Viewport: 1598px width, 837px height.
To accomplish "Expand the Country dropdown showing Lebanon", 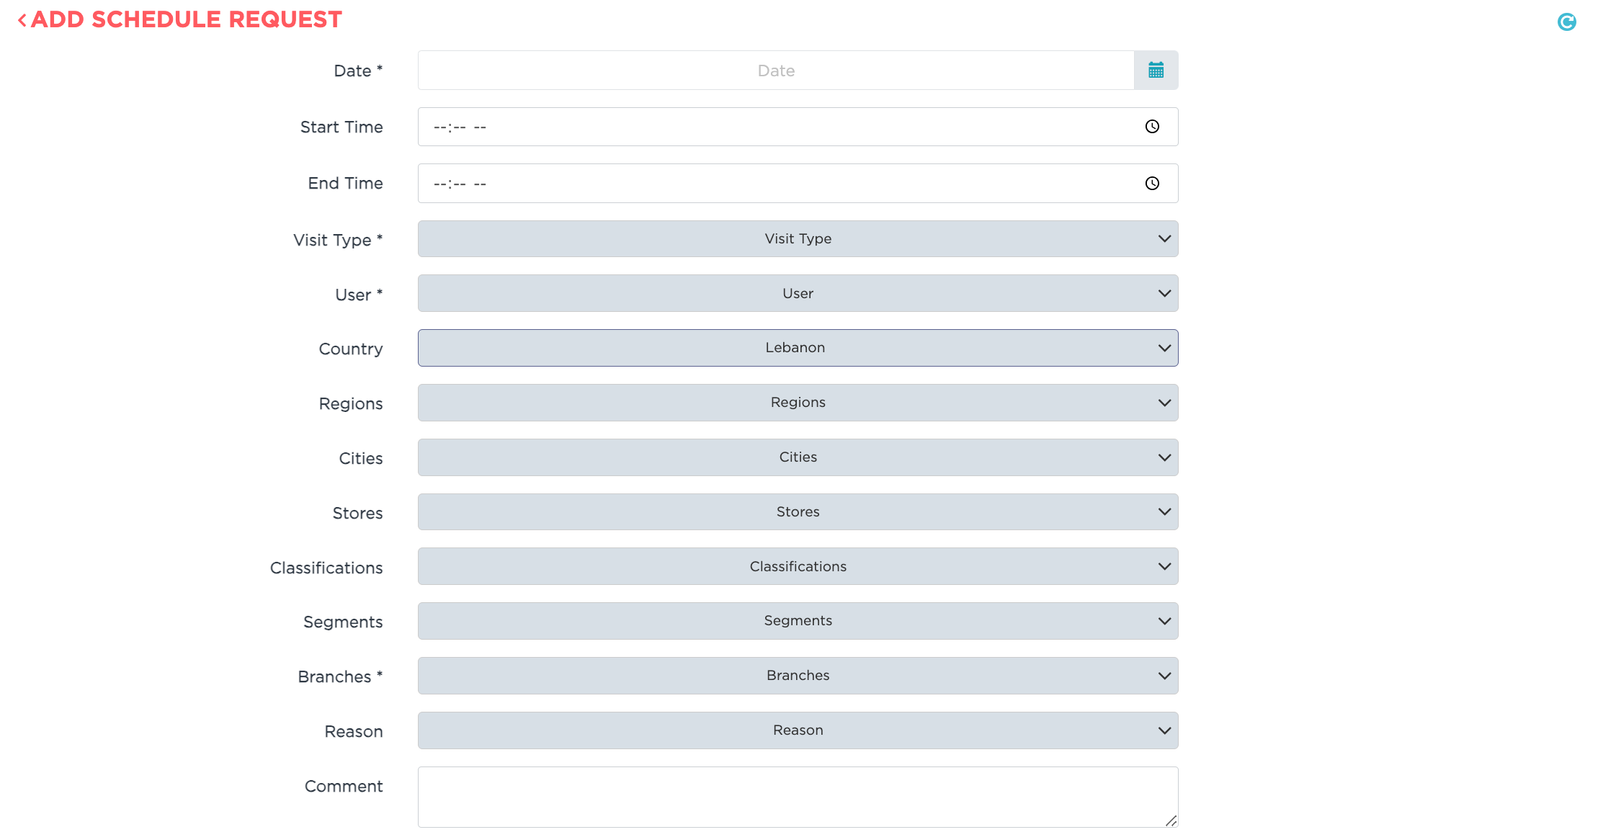I will tap(797, 348).
